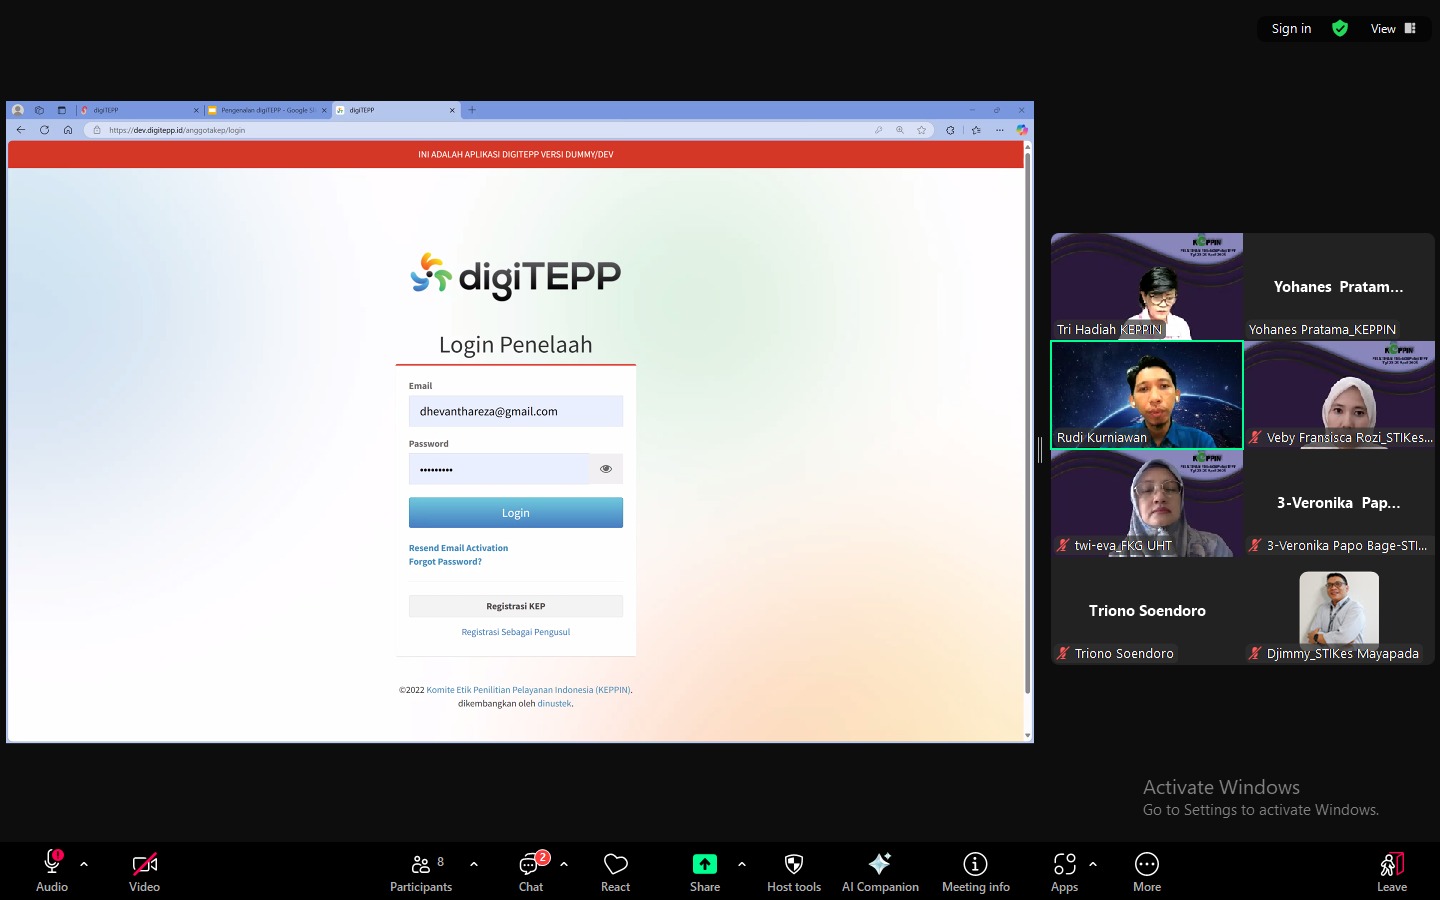The image size is (1440, 900).
Task: Close the Pengenalan digiTEPP tab
Action: tap(324, 110)
